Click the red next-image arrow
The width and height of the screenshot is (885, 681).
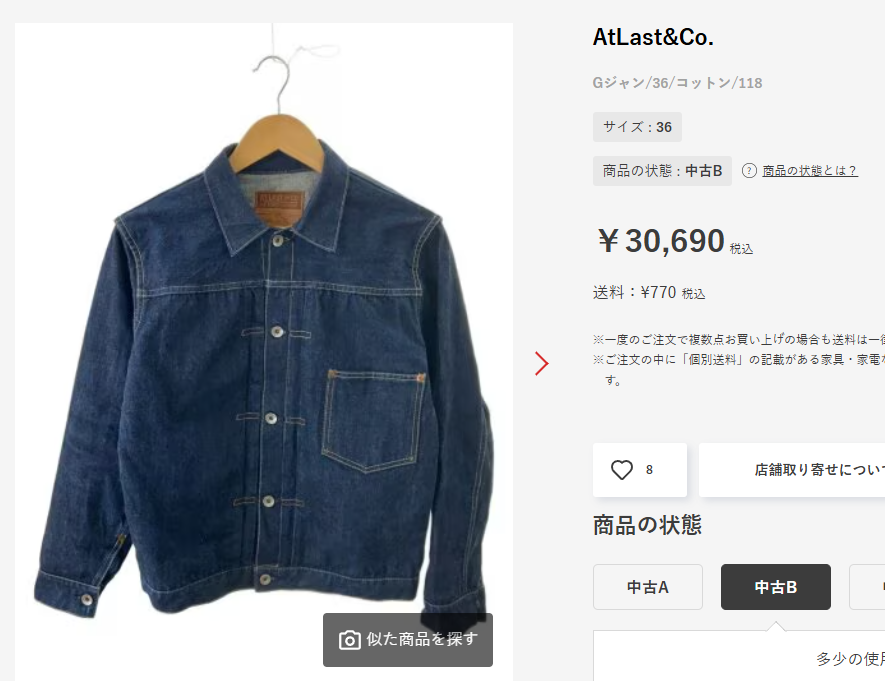(x=541, y=364)
